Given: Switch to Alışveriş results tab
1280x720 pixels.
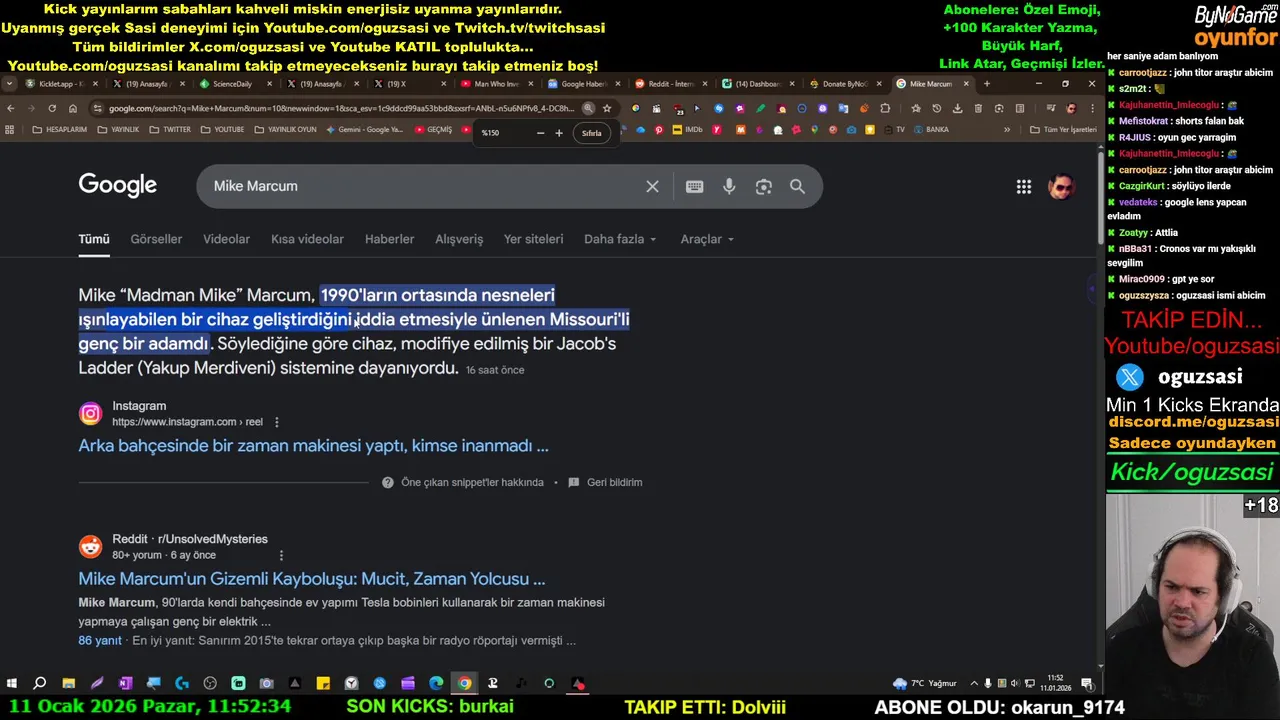Looking at the screenshot, I should 459,239.
